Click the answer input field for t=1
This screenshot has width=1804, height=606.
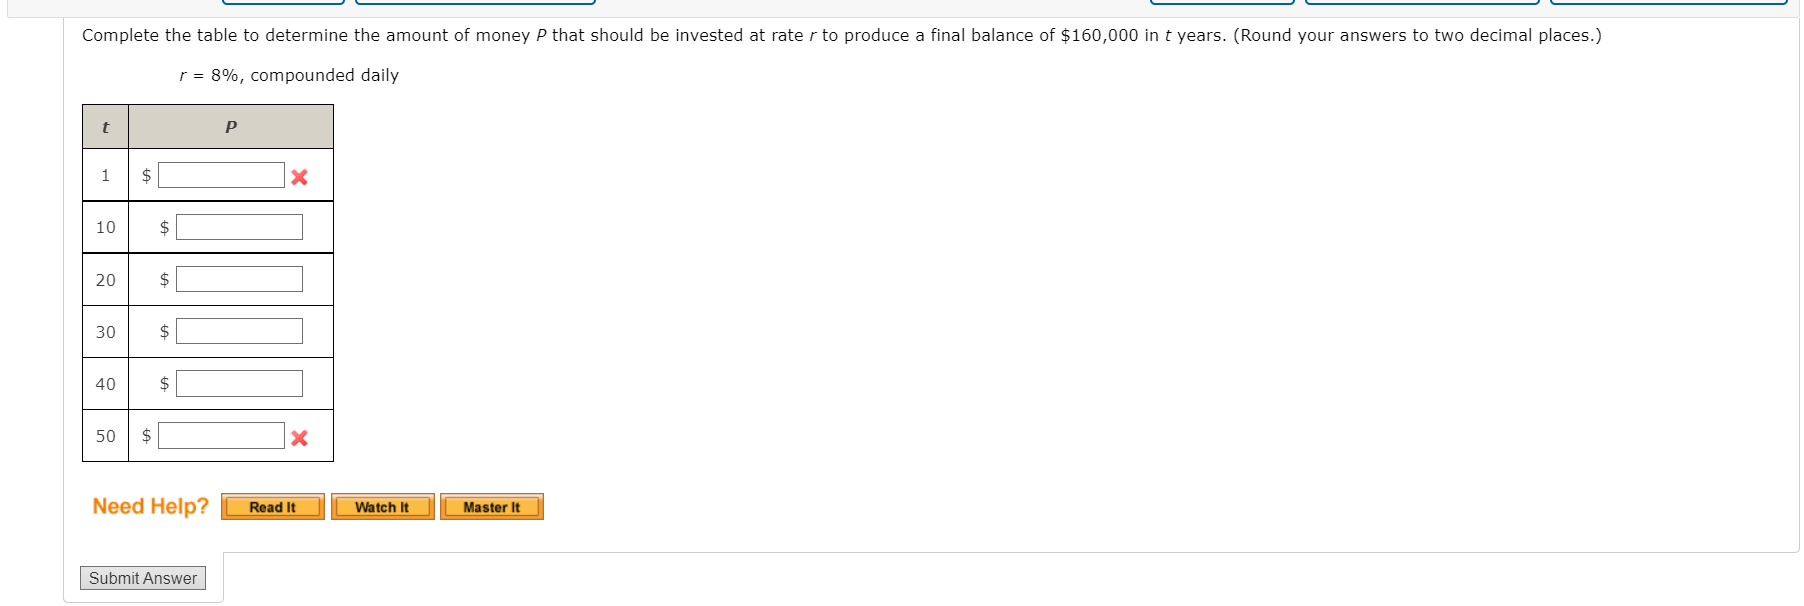click(220, 175)
